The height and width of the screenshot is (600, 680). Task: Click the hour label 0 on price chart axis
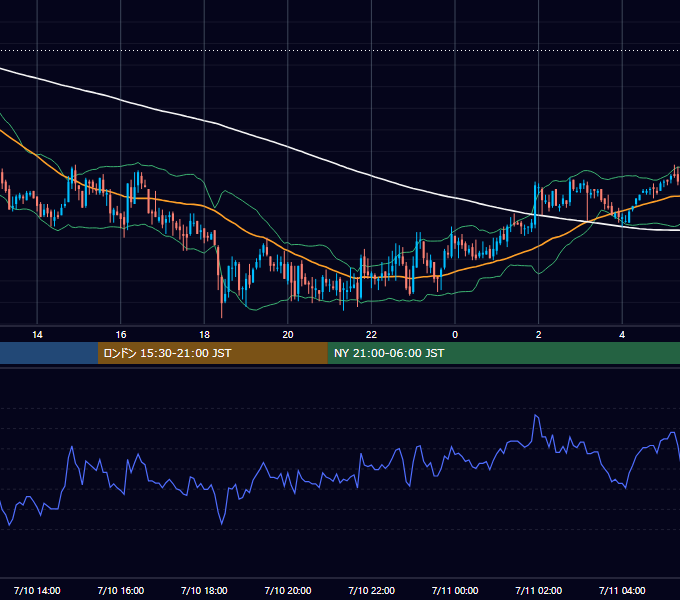click(455, 335)
